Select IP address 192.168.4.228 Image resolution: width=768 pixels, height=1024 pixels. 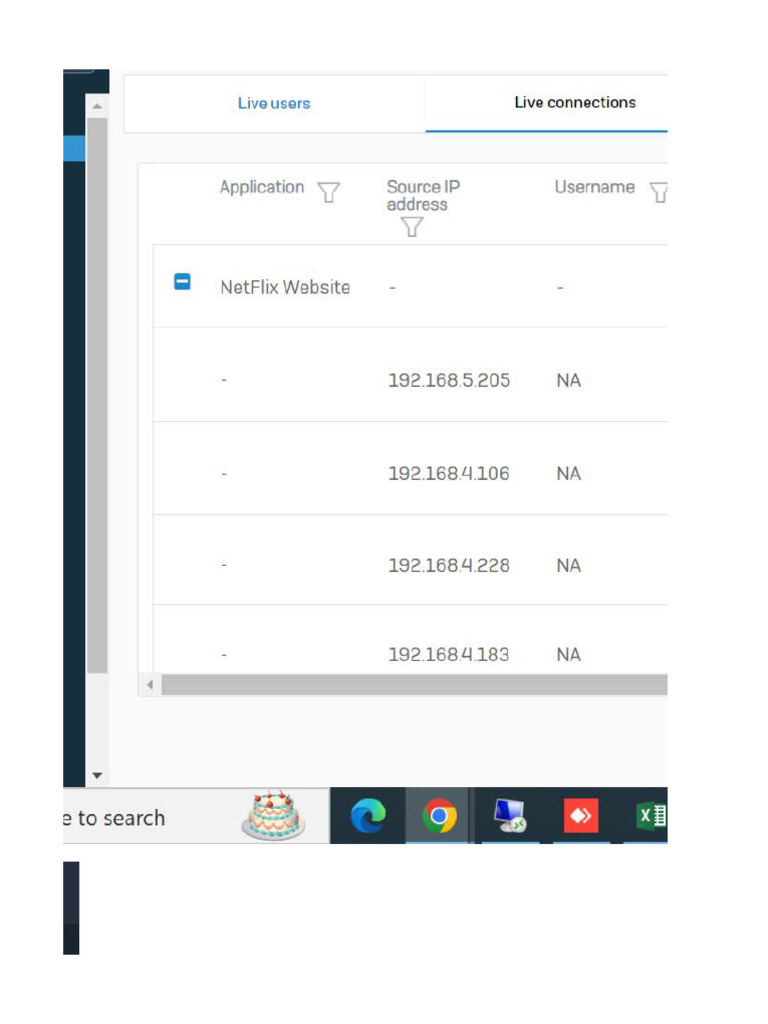coord(449,566)
